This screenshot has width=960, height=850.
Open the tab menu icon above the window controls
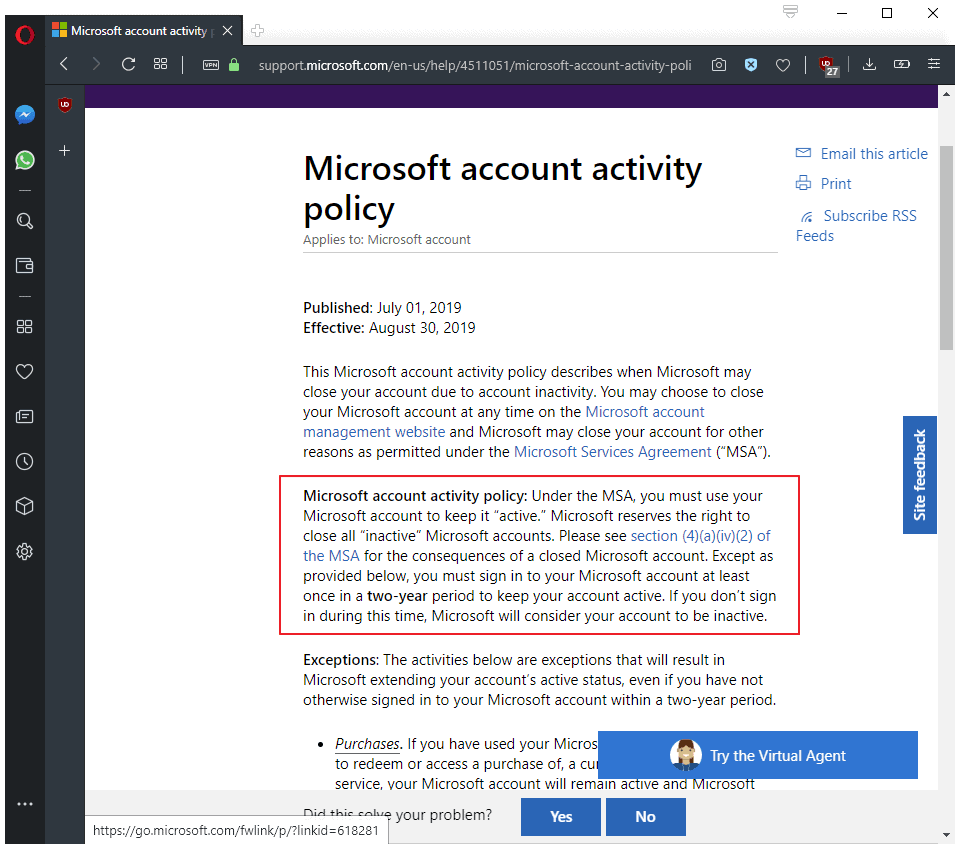tap(790, 12)
